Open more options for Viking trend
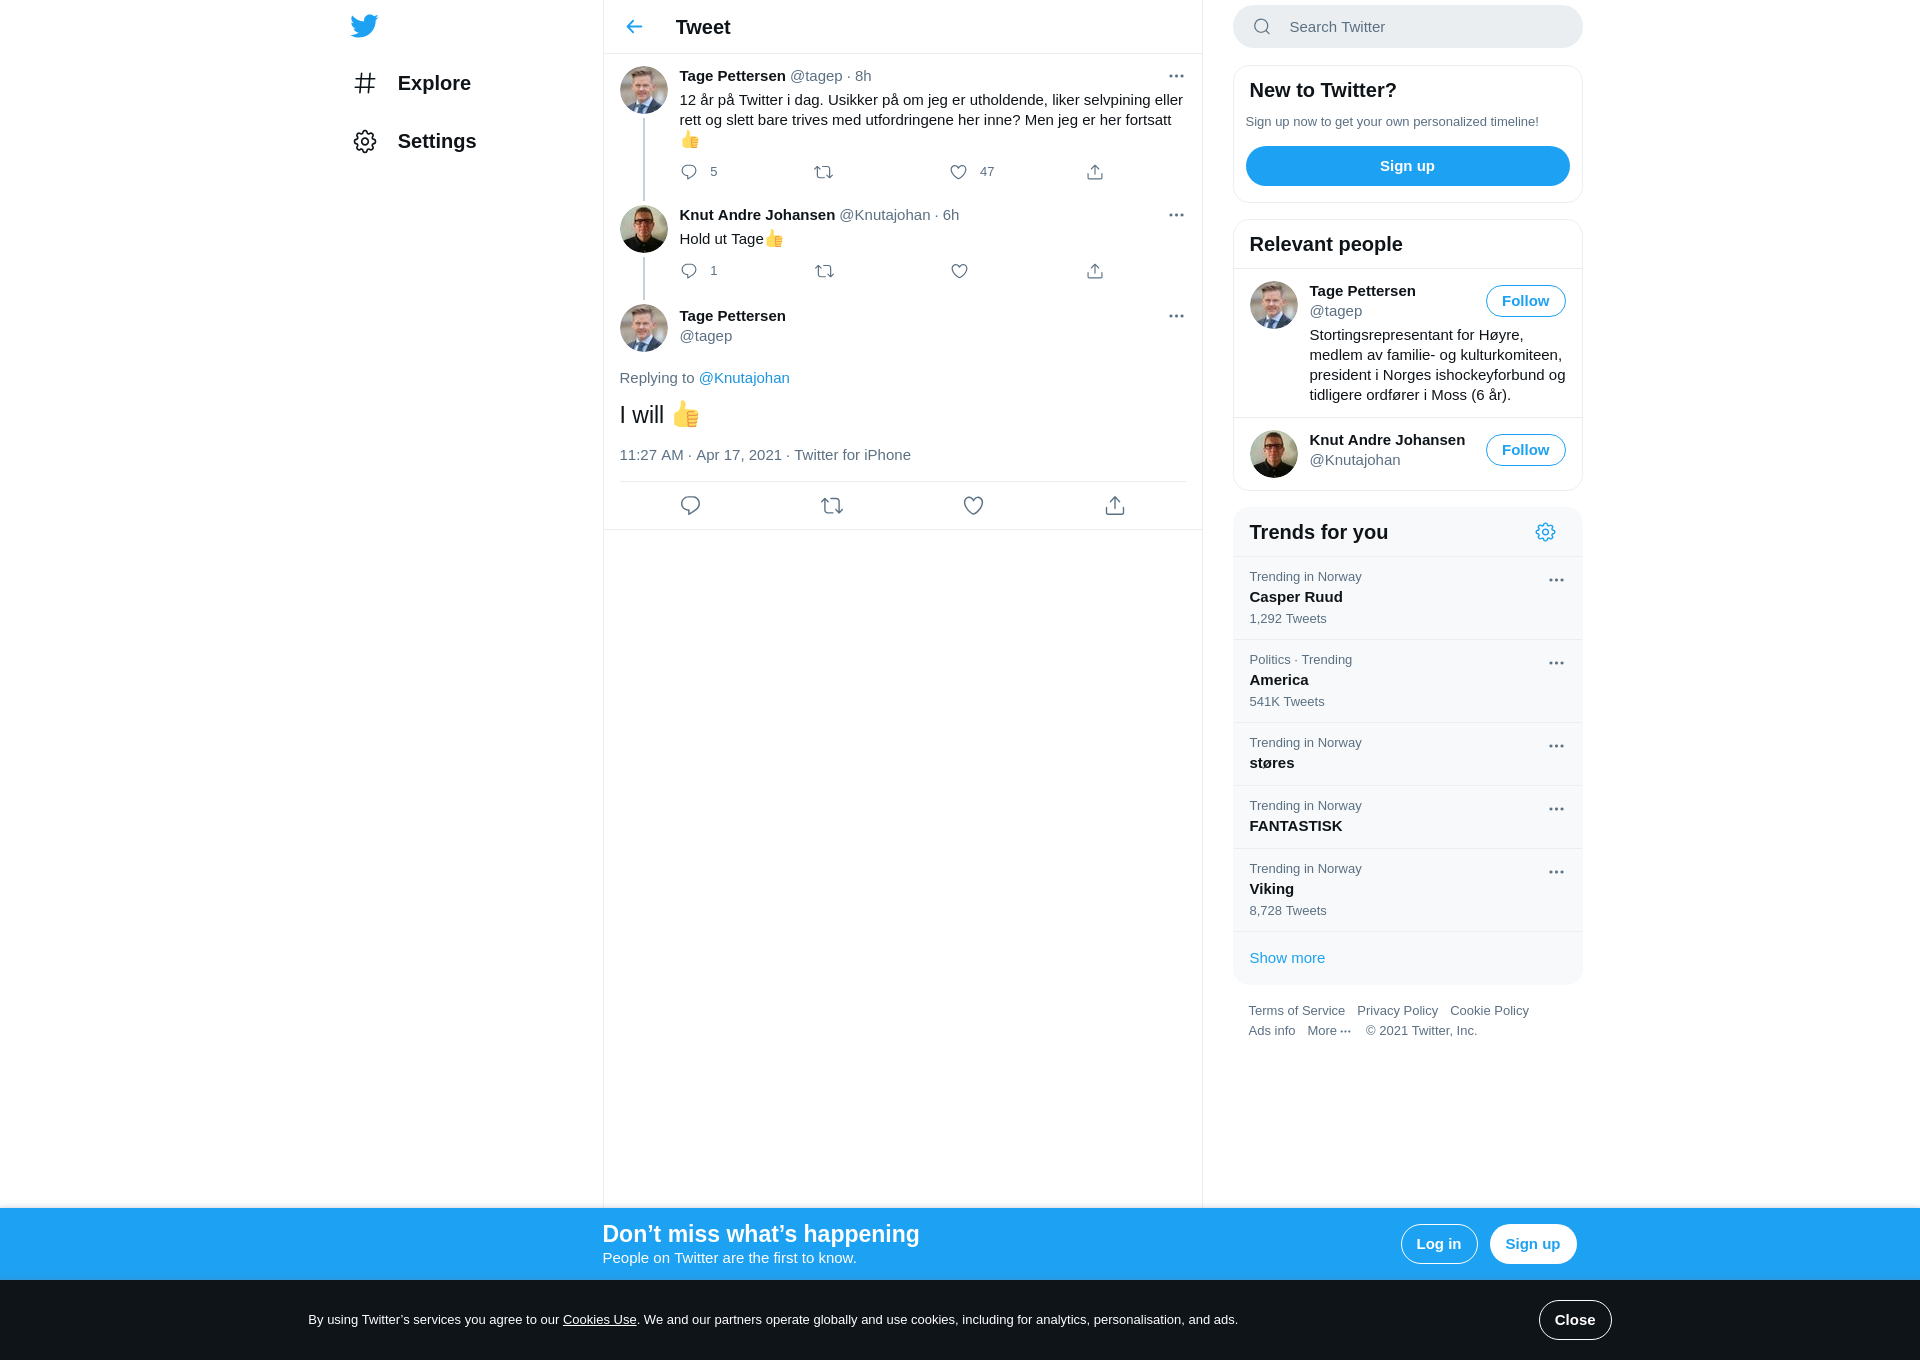This screenshot has height=1360, width=1920. [1556, 872]
